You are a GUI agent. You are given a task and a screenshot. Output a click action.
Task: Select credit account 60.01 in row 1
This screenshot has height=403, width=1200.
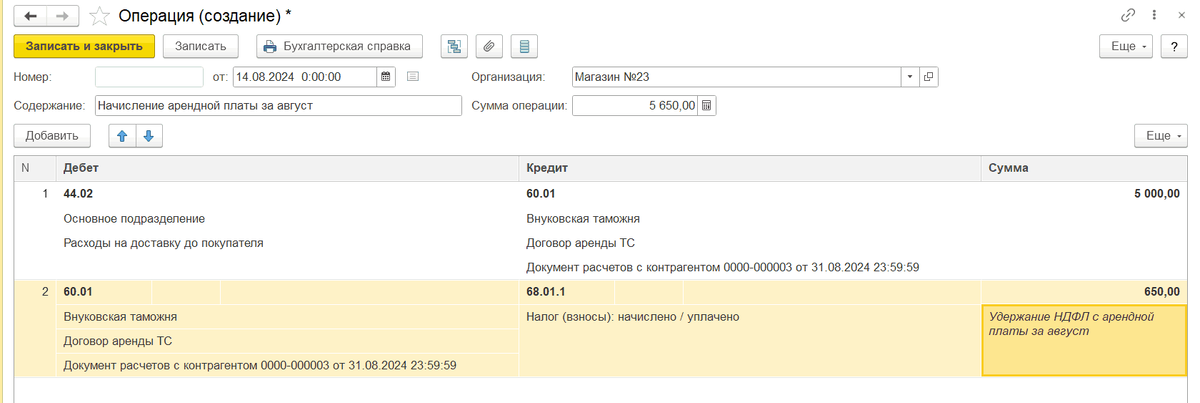540,194
